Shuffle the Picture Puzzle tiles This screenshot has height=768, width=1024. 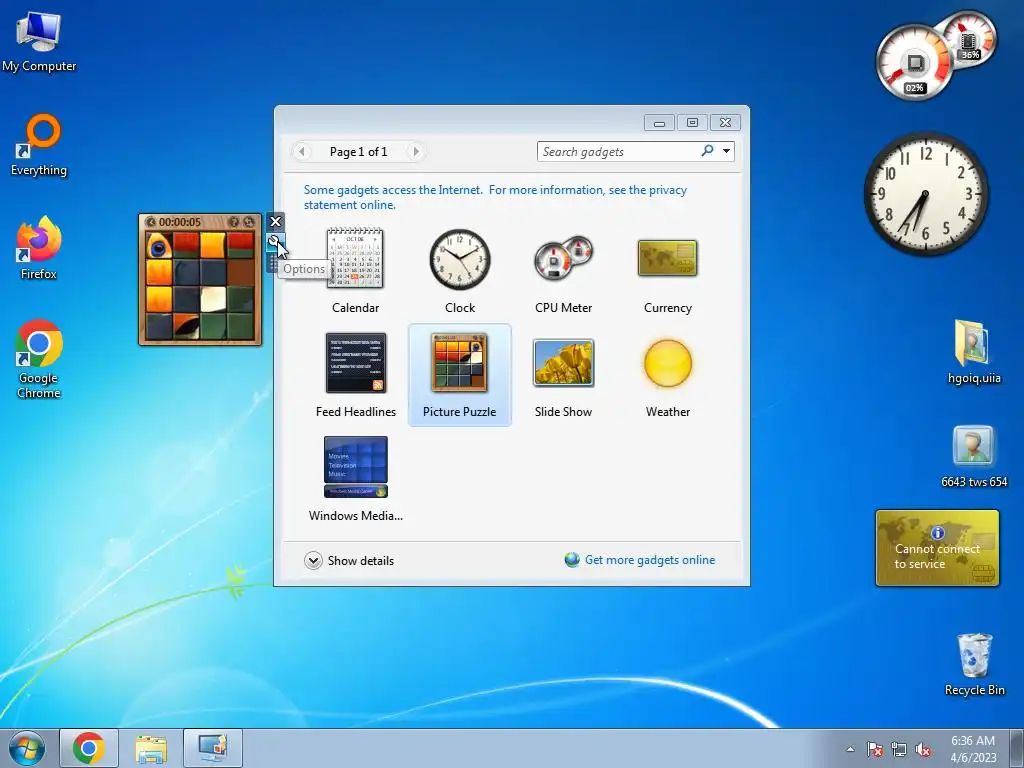click(x=249, y=222)
